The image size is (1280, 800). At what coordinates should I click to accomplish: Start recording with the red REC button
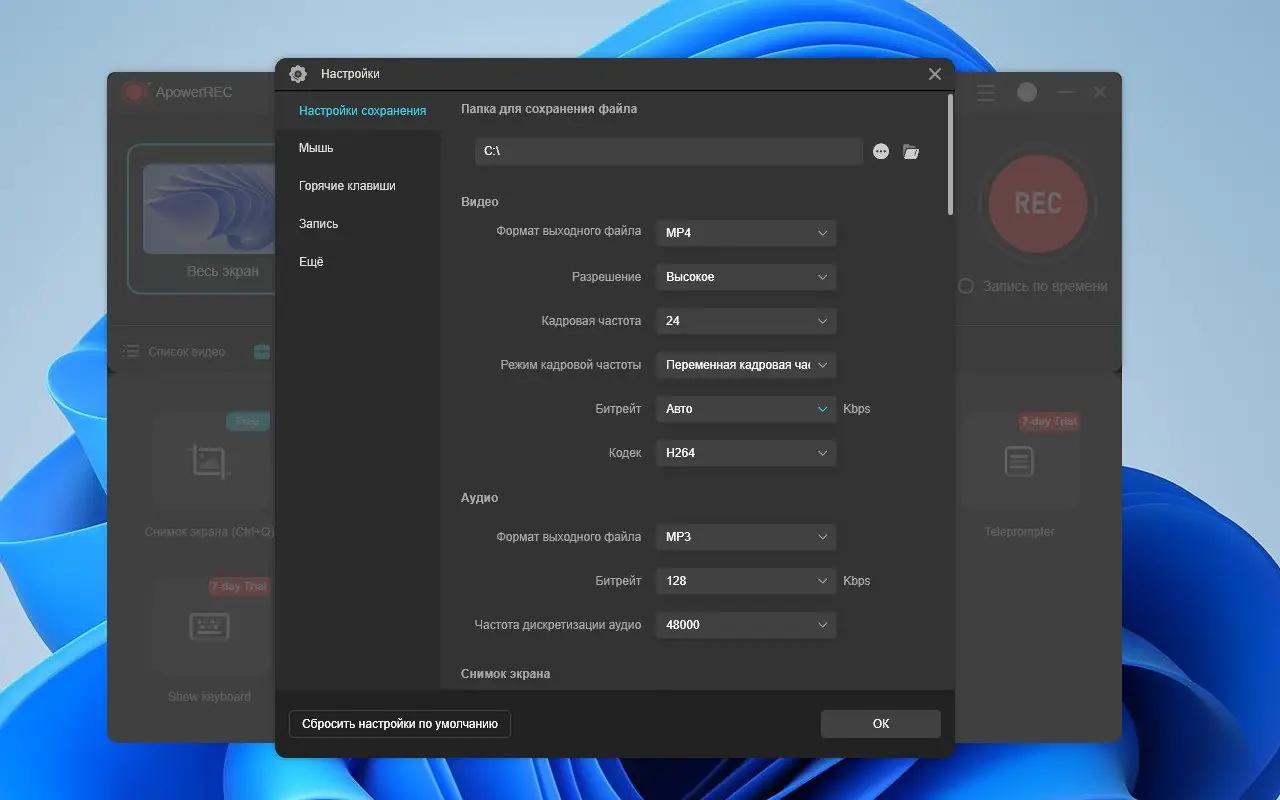1038,204
